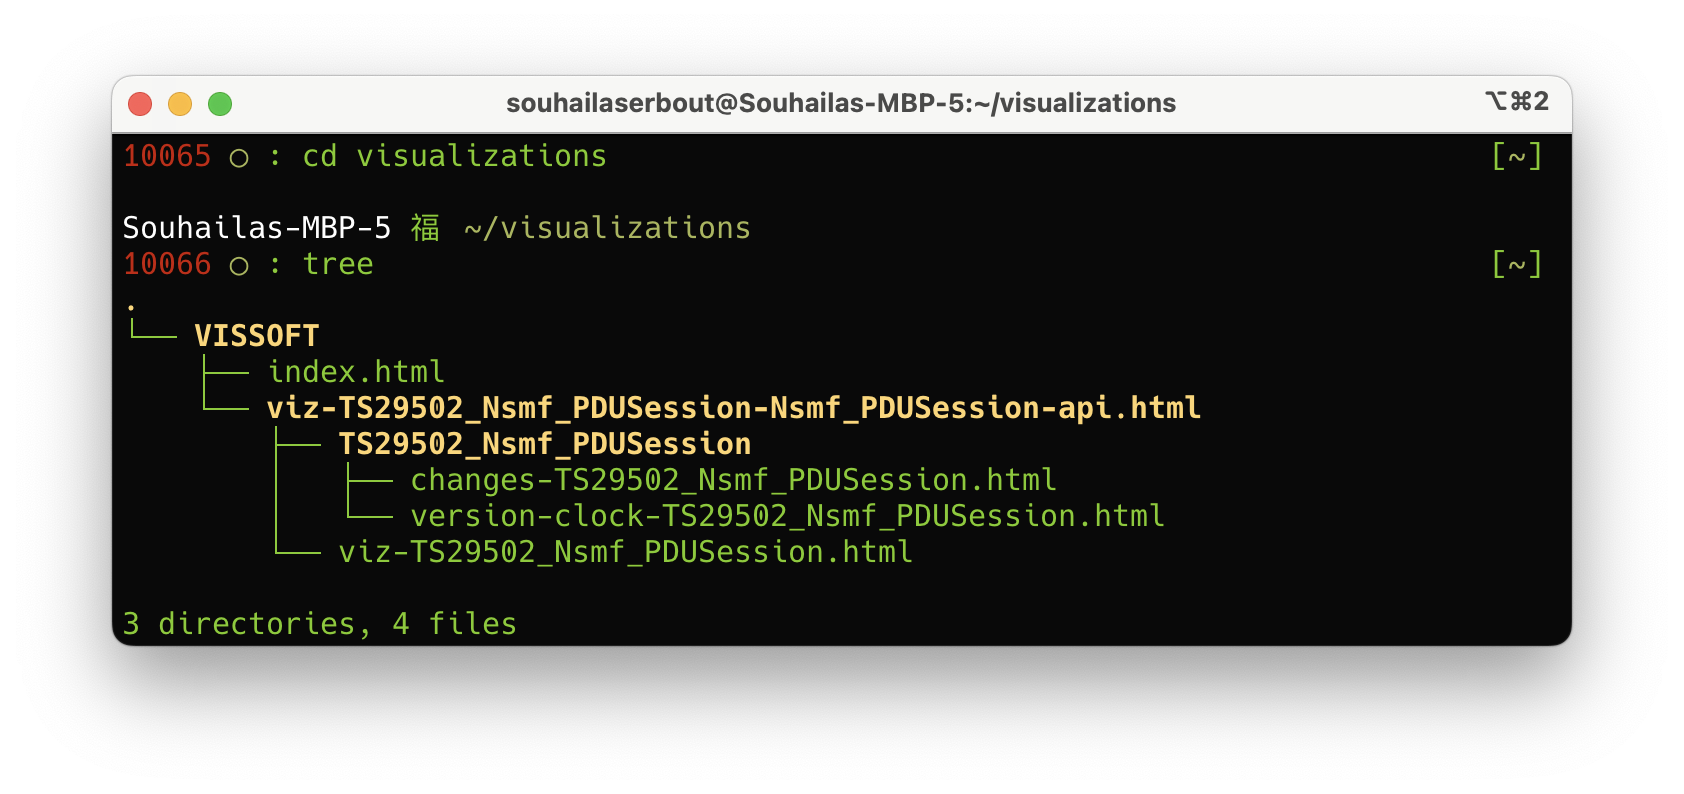Click the history number 10065
The image size is (1684, 794).
(167, 156)
